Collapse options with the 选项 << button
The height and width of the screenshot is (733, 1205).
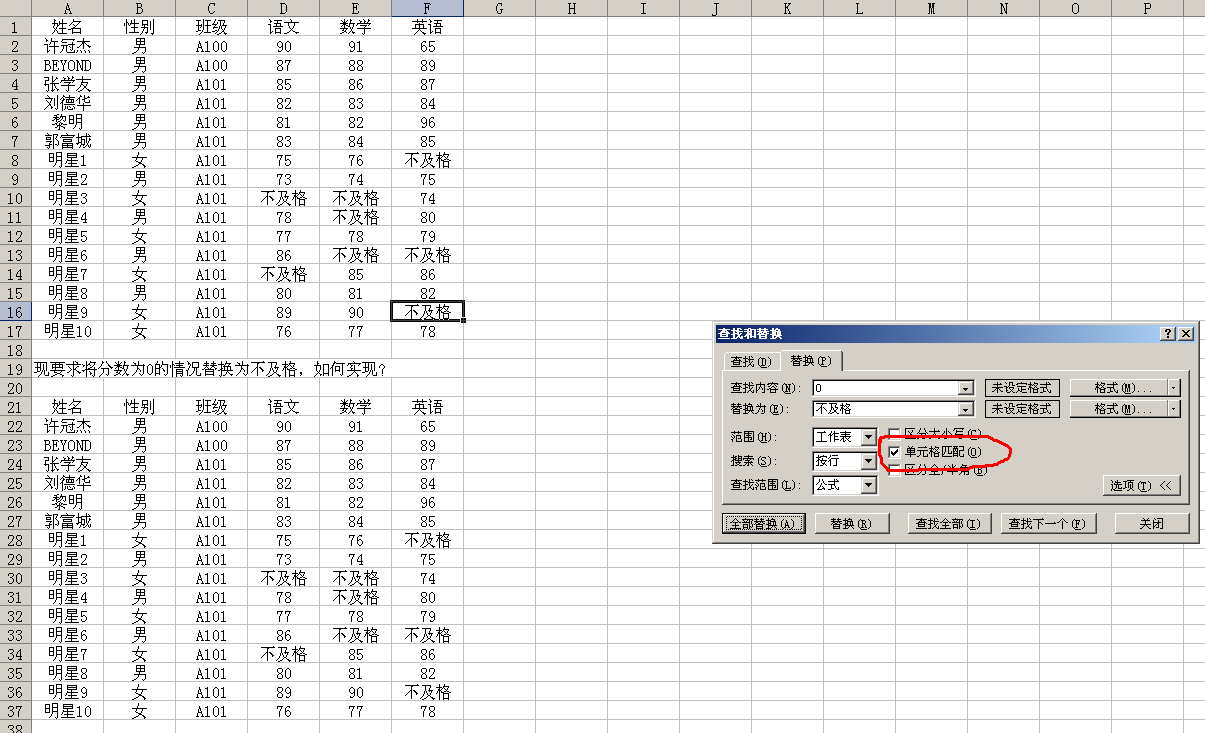tap(1141, 485)
